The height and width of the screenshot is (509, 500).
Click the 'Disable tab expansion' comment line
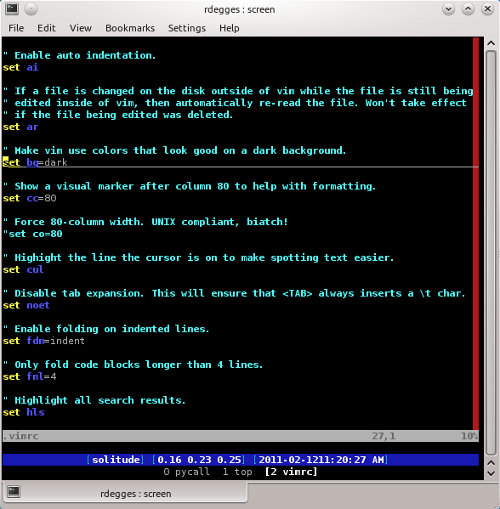[x=234, y=293]
